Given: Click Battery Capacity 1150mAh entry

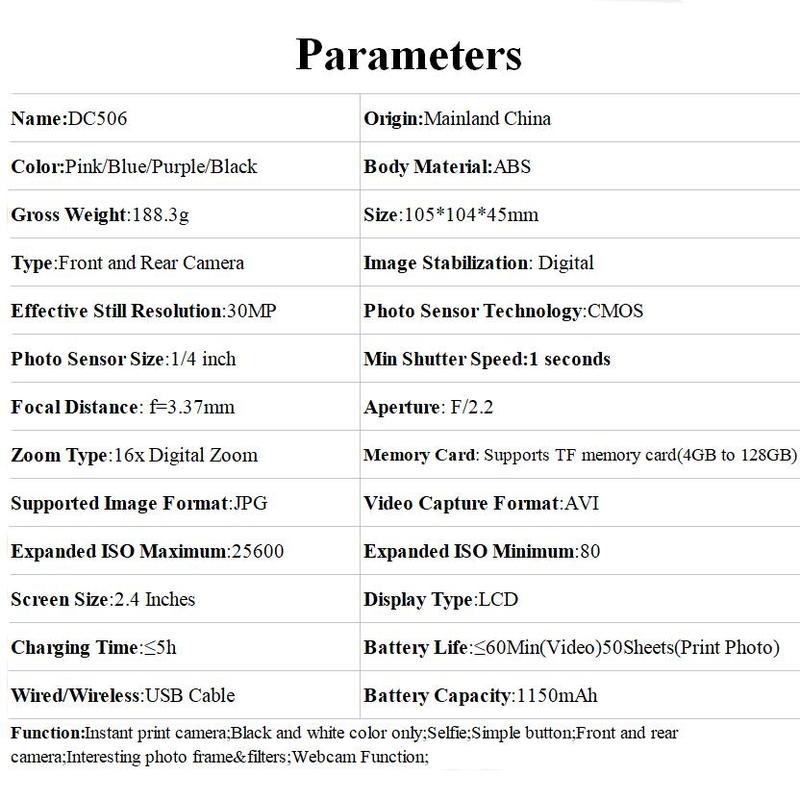Looking at the screenshot, I should coord(480,695).
